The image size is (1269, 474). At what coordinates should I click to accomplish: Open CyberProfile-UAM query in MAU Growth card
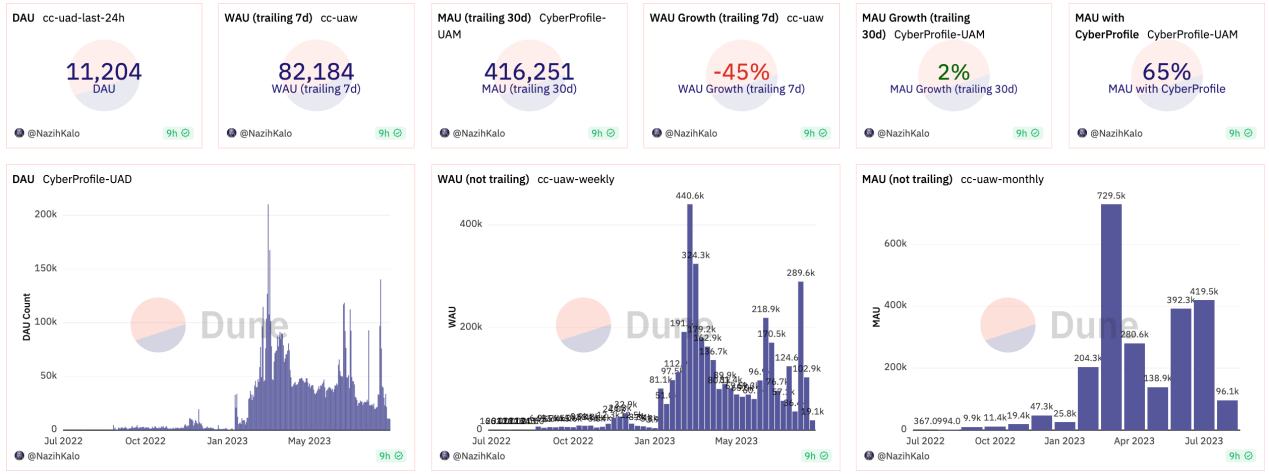939,34
